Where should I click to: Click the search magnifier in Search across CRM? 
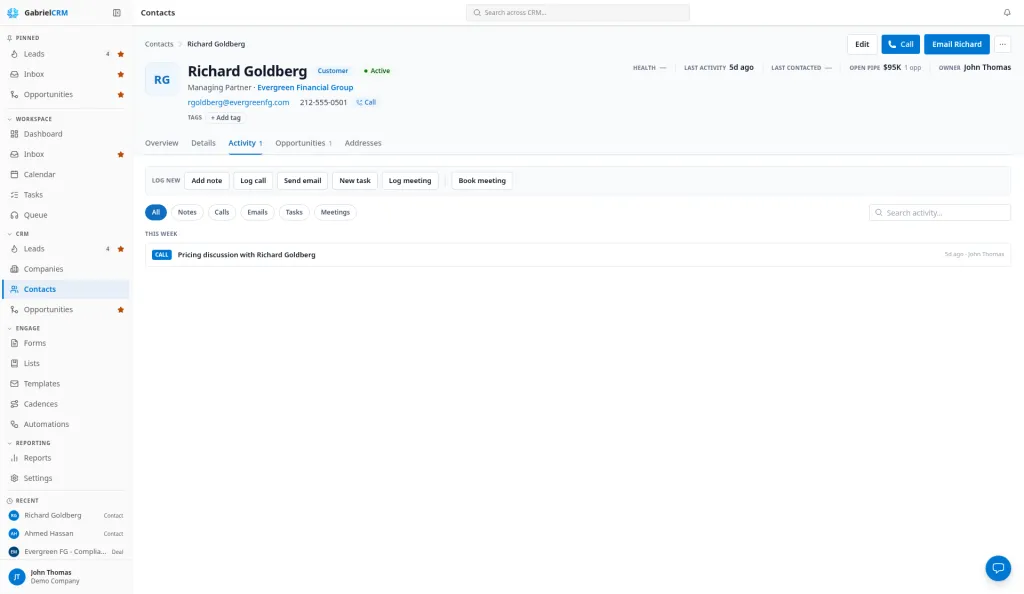tap(477, 12)
